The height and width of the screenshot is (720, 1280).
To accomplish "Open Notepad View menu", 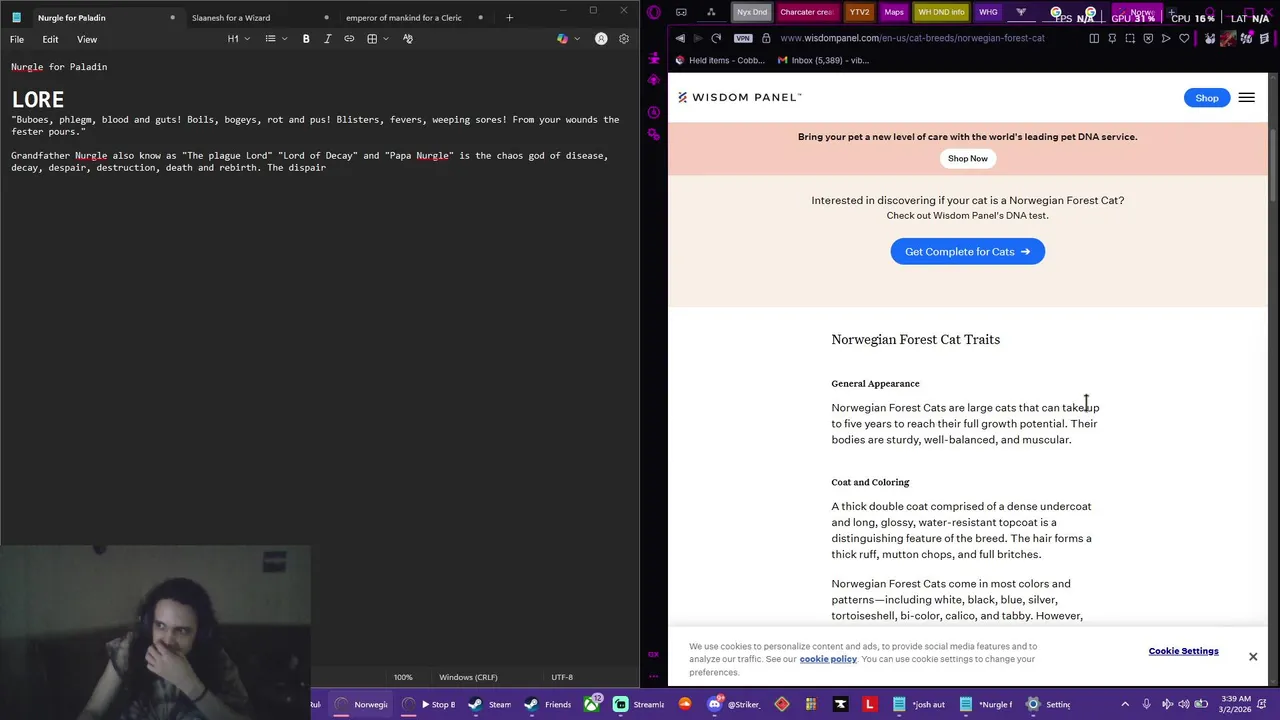I will (x=87, y=39).
